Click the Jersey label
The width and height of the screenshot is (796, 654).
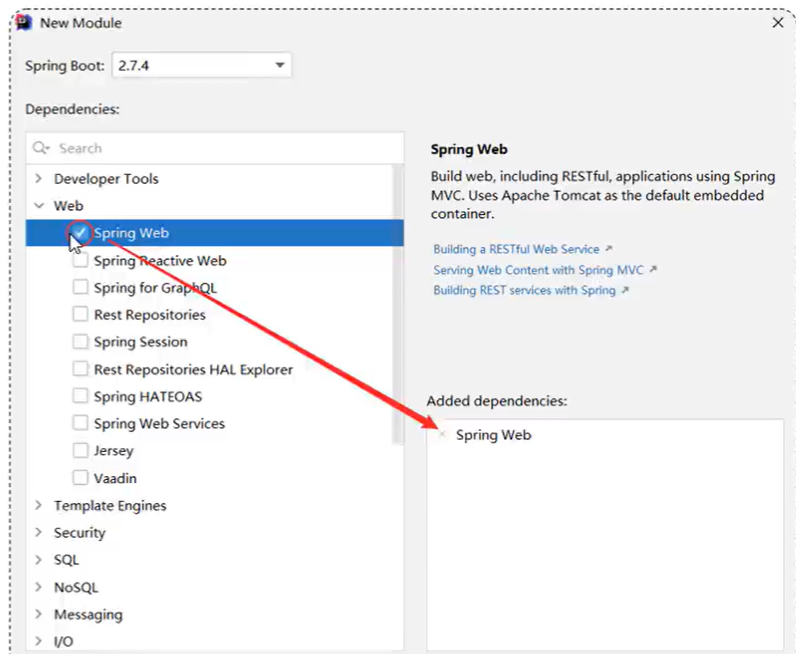coord(114,451)
